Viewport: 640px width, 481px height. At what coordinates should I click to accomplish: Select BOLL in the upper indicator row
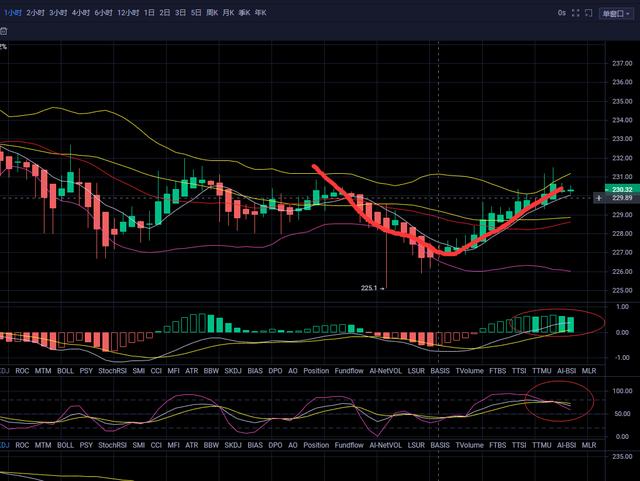[65, 370]
